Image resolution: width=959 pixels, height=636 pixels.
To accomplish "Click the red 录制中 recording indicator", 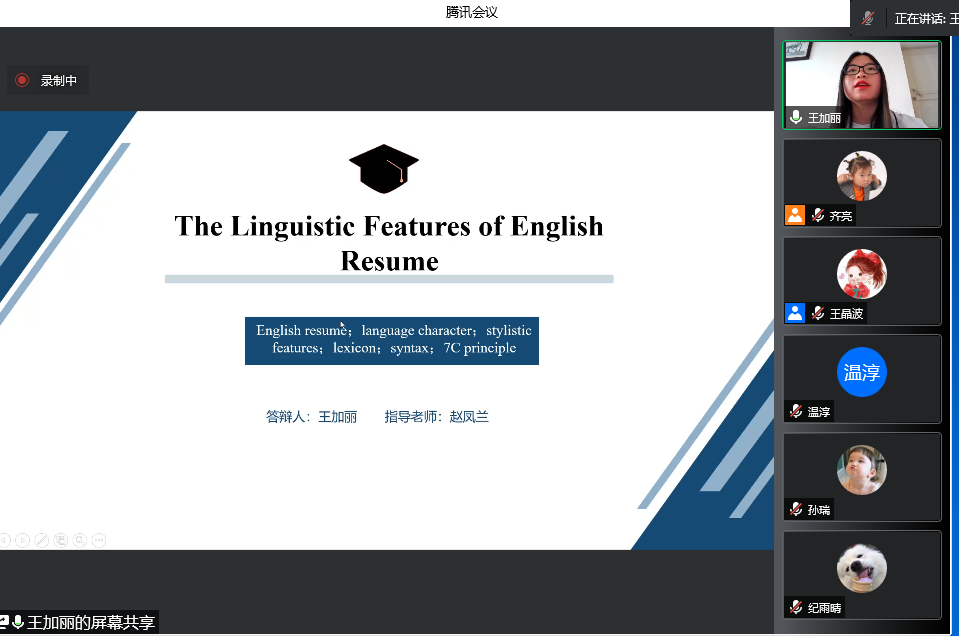I will (48, 80).
